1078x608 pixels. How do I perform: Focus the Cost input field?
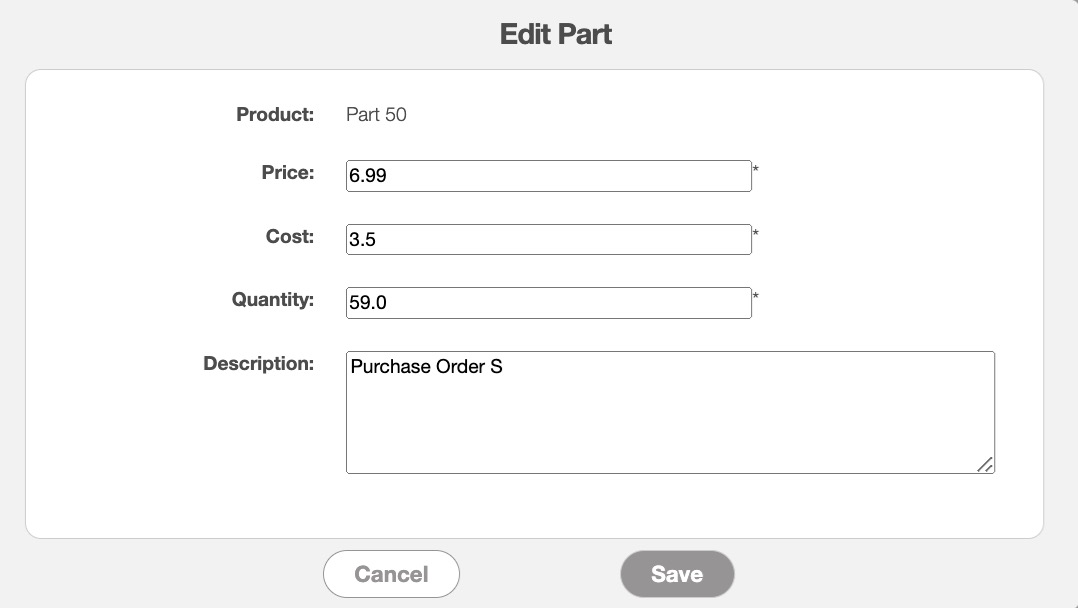pyautogui.click(x=548, y=240)
